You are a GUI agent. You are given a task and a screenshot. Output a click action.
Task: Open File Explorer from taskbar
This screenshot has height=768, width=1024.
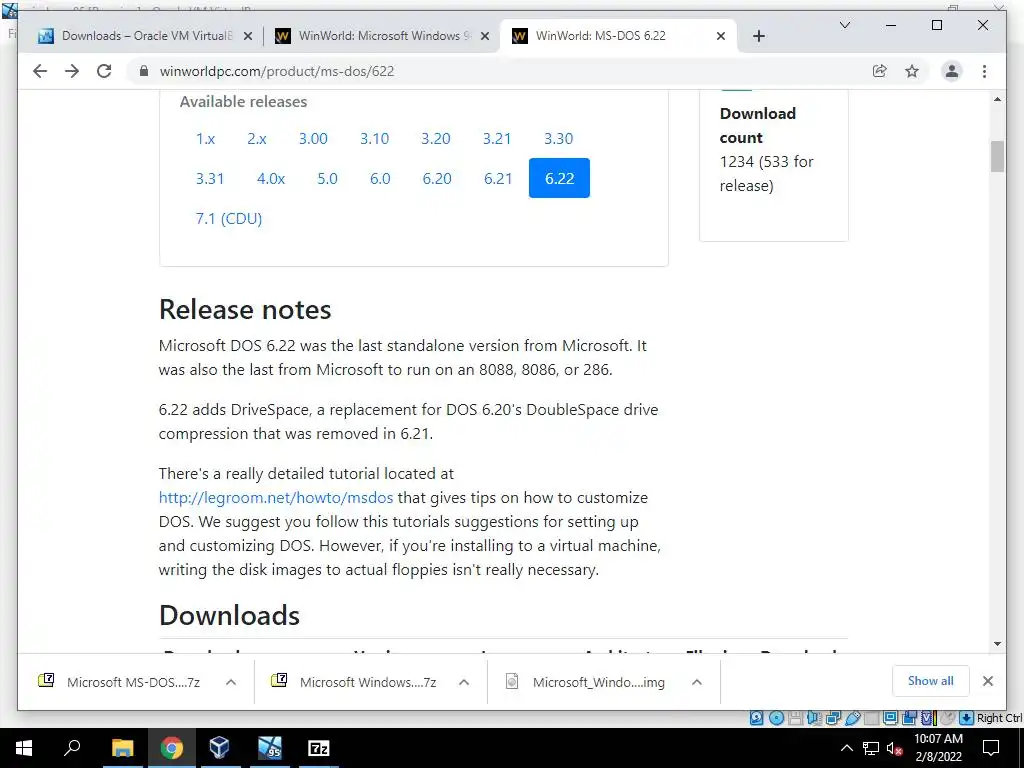tap(122, 748)
